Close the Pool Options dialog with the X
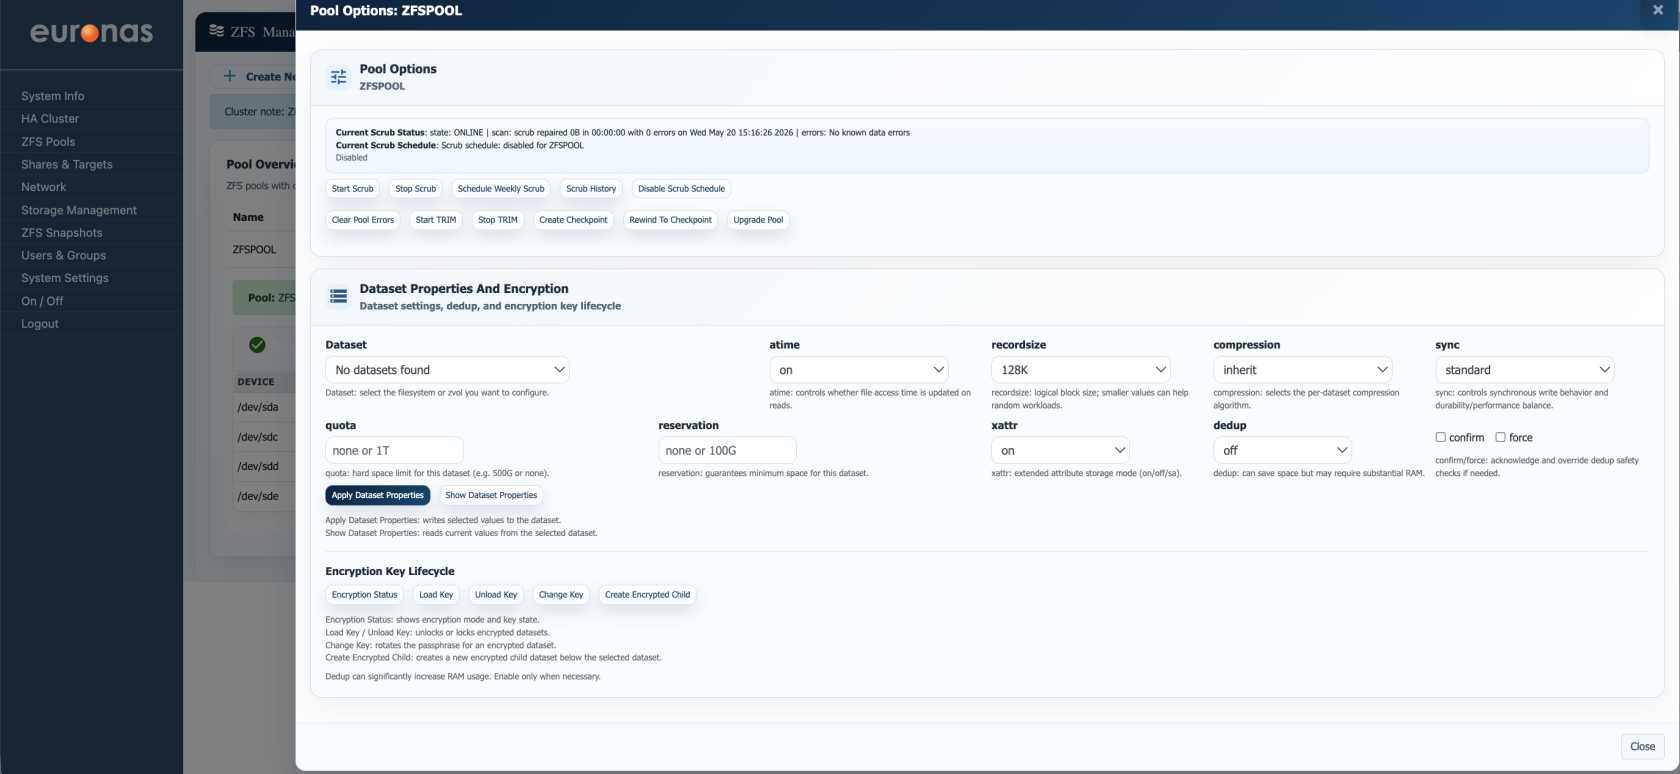 1658,10
